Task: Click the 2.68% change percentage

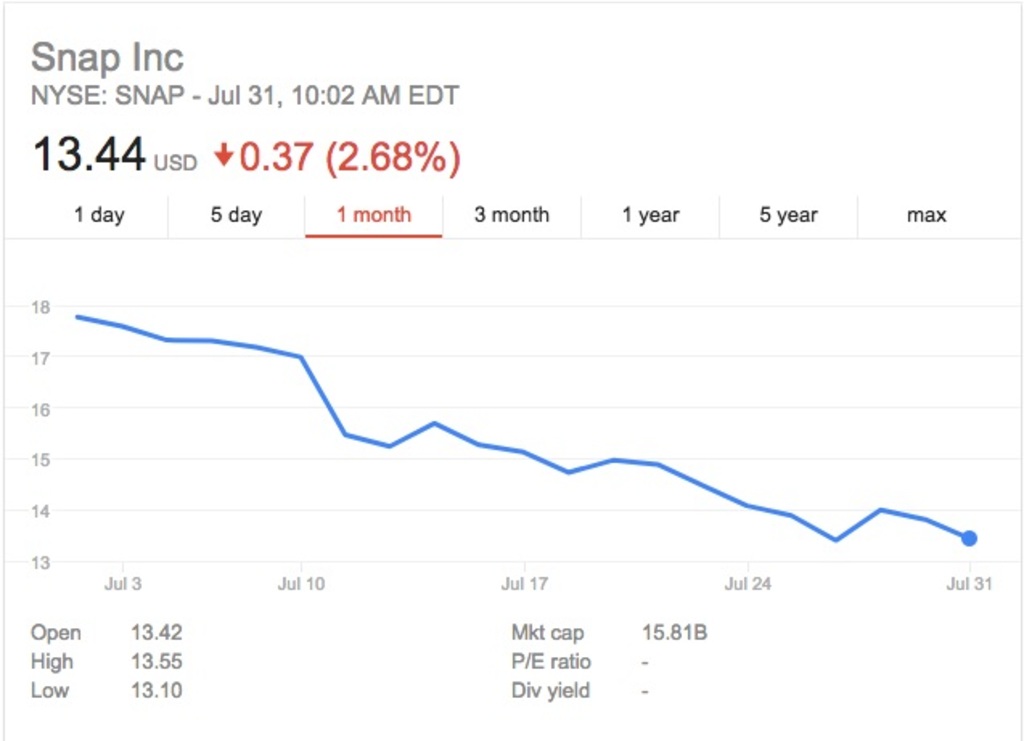Action: coord(400,157)
